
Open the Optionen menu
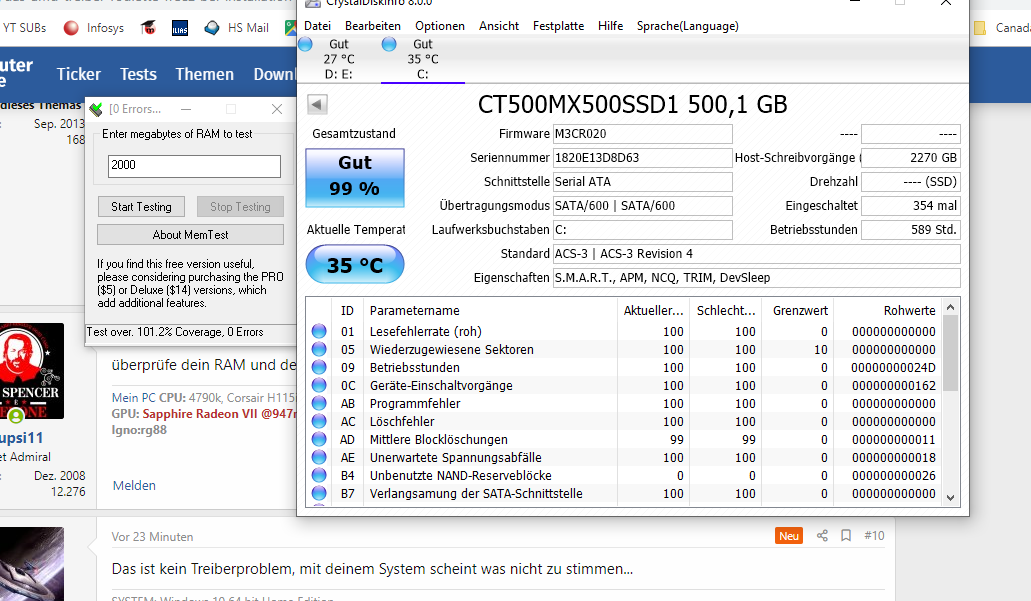point(440,26)
